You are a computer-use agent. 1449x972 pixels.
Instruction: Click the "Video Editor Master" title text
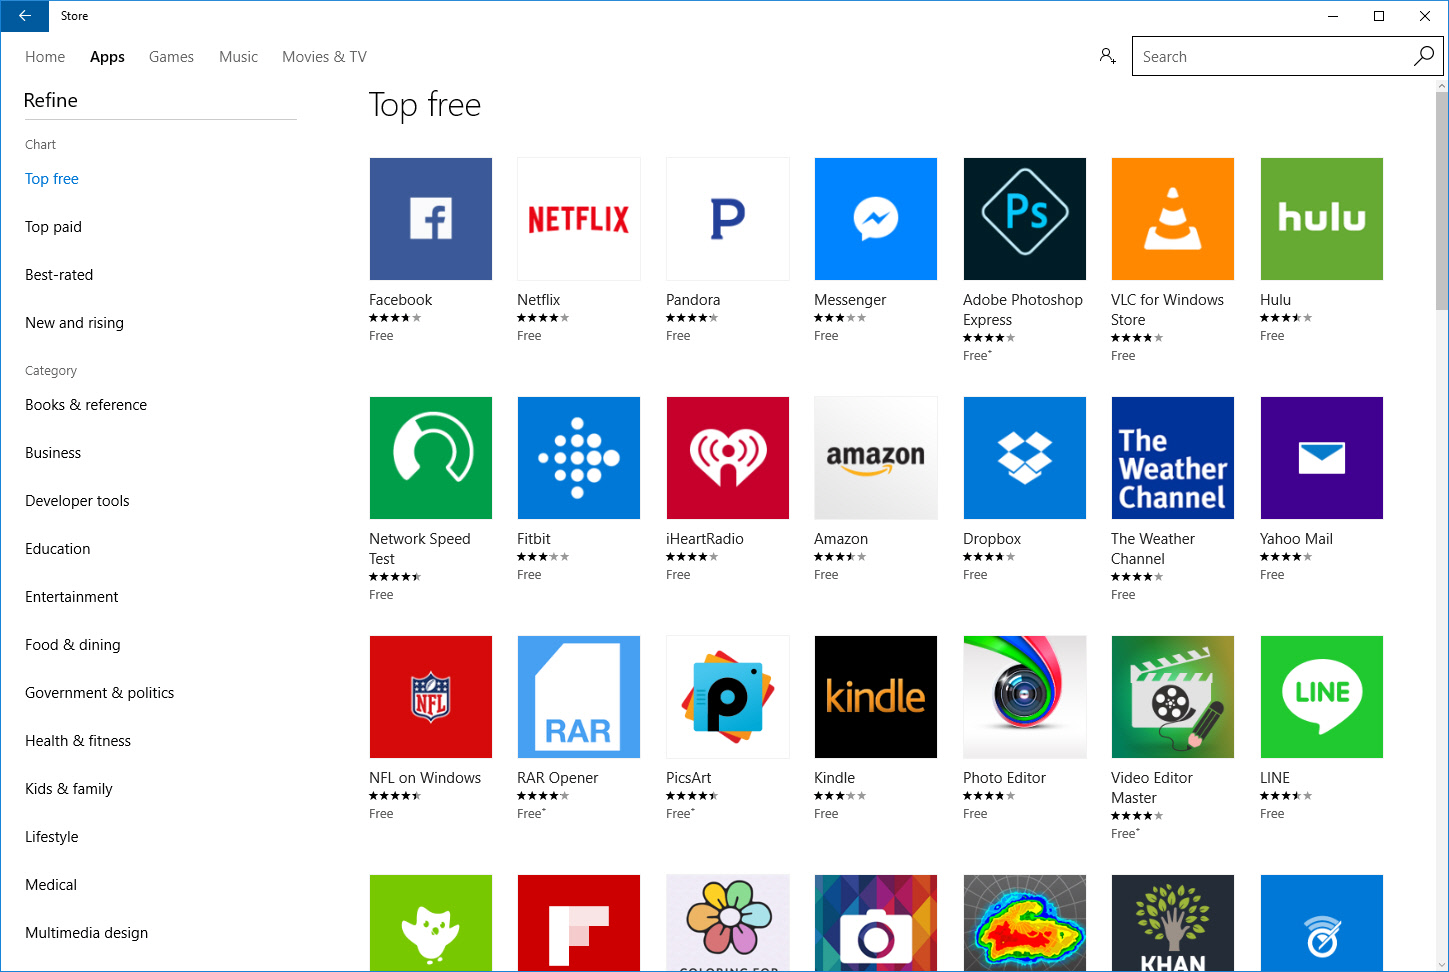1152,788
